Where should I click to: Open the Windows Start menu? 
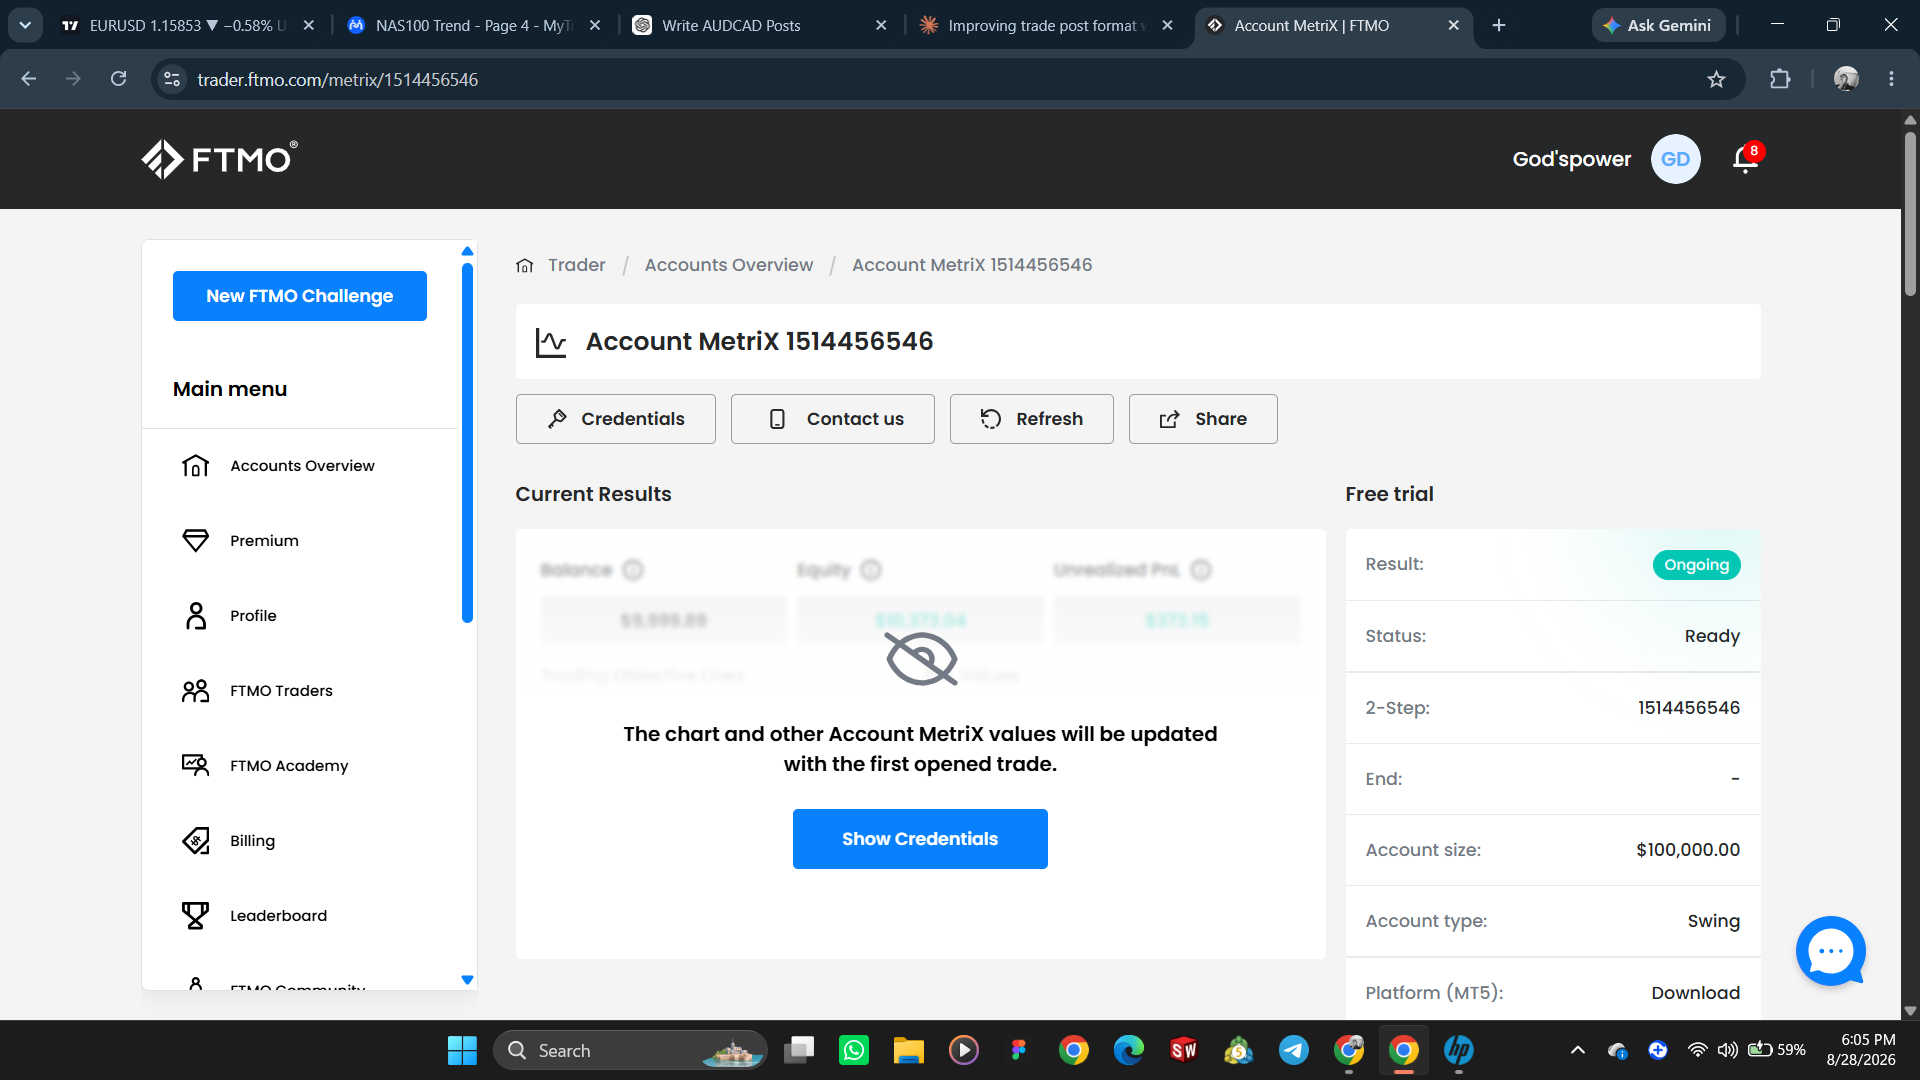462,1050
